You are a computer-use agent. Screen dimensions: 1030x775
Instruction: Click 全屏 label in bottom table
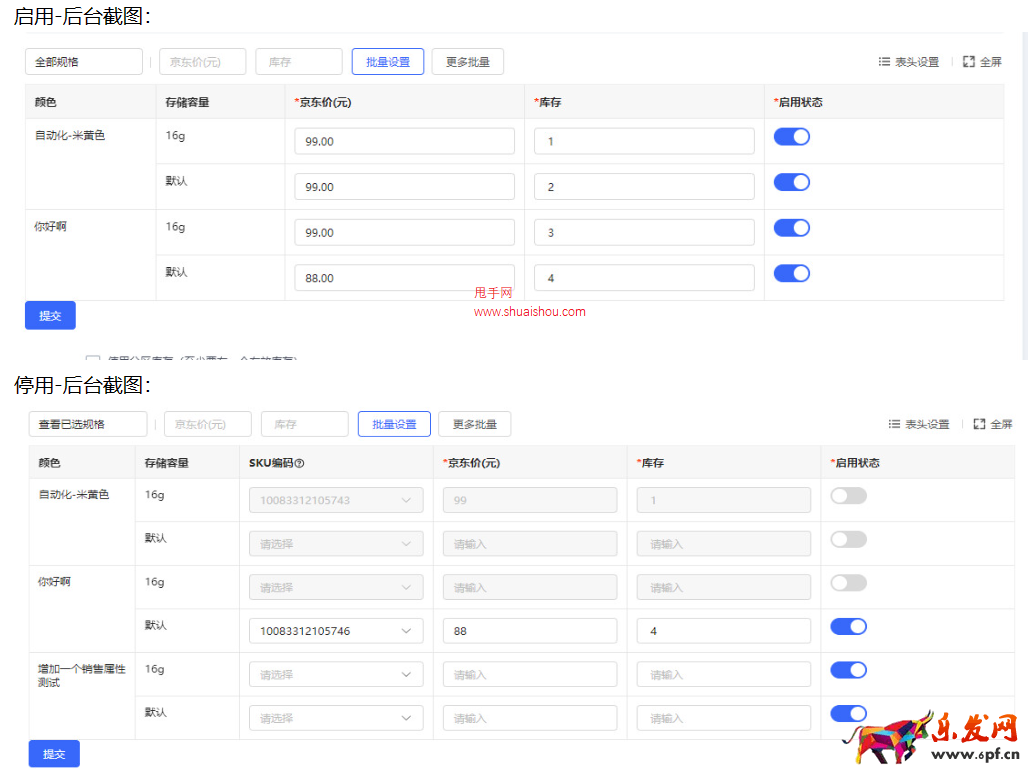click(1001, 424)
